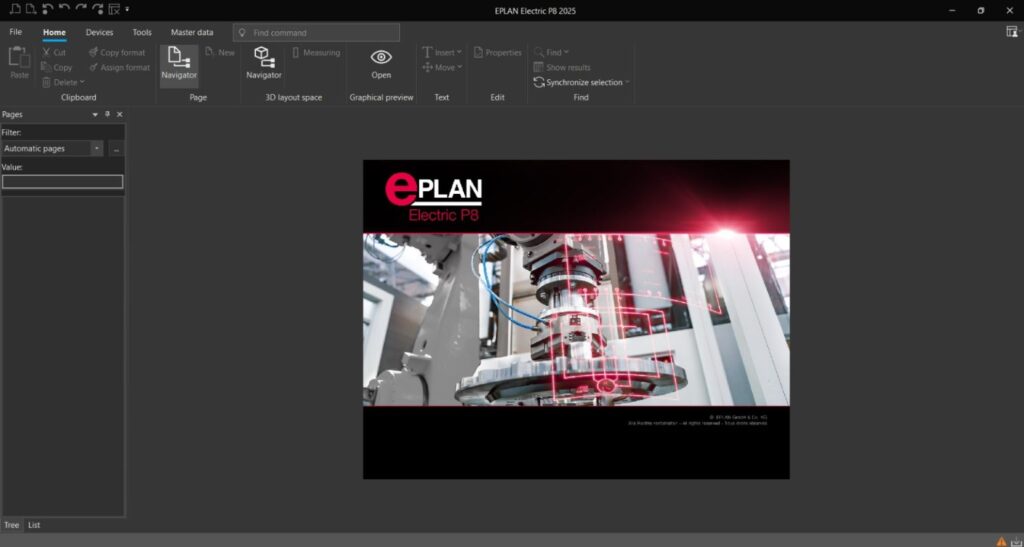Click the undo list icon with dot
This screenshot has height=547, width=1024.
pyautogui.click(x=48, y=9)
